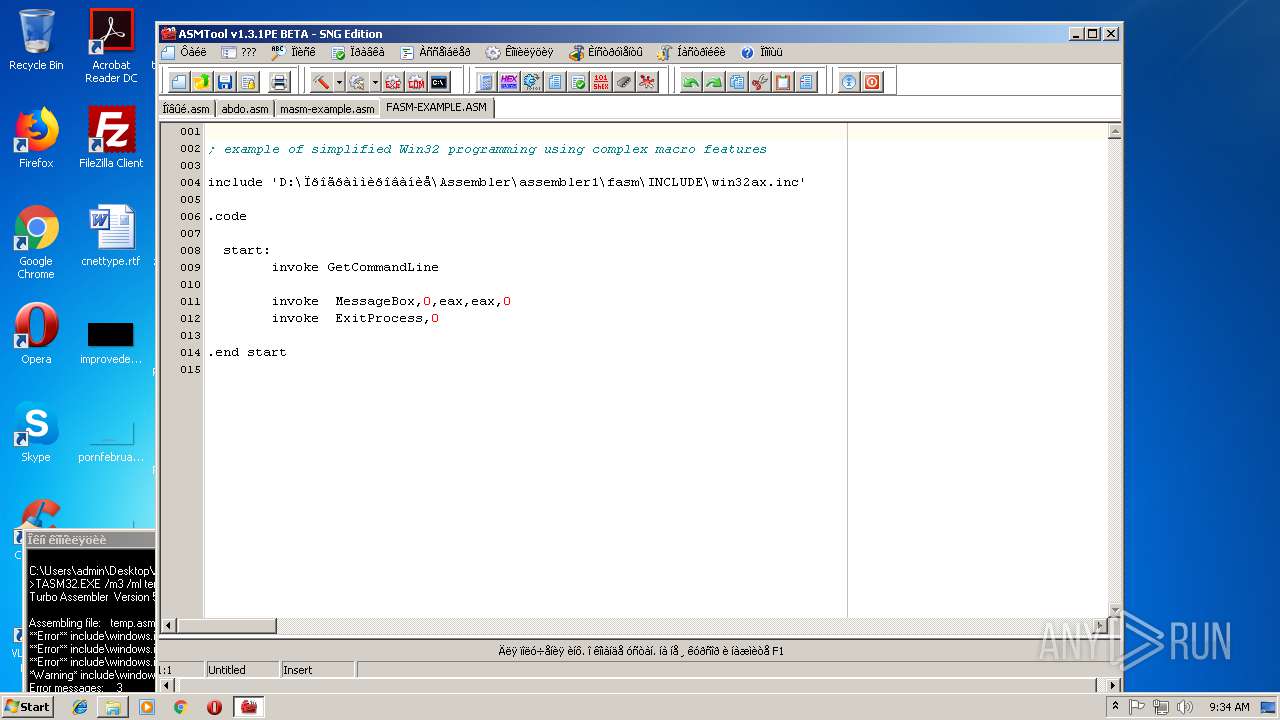Open the HEX editor tool
1280x720 pixels.
pyautogui.click(x=509, y=82)
